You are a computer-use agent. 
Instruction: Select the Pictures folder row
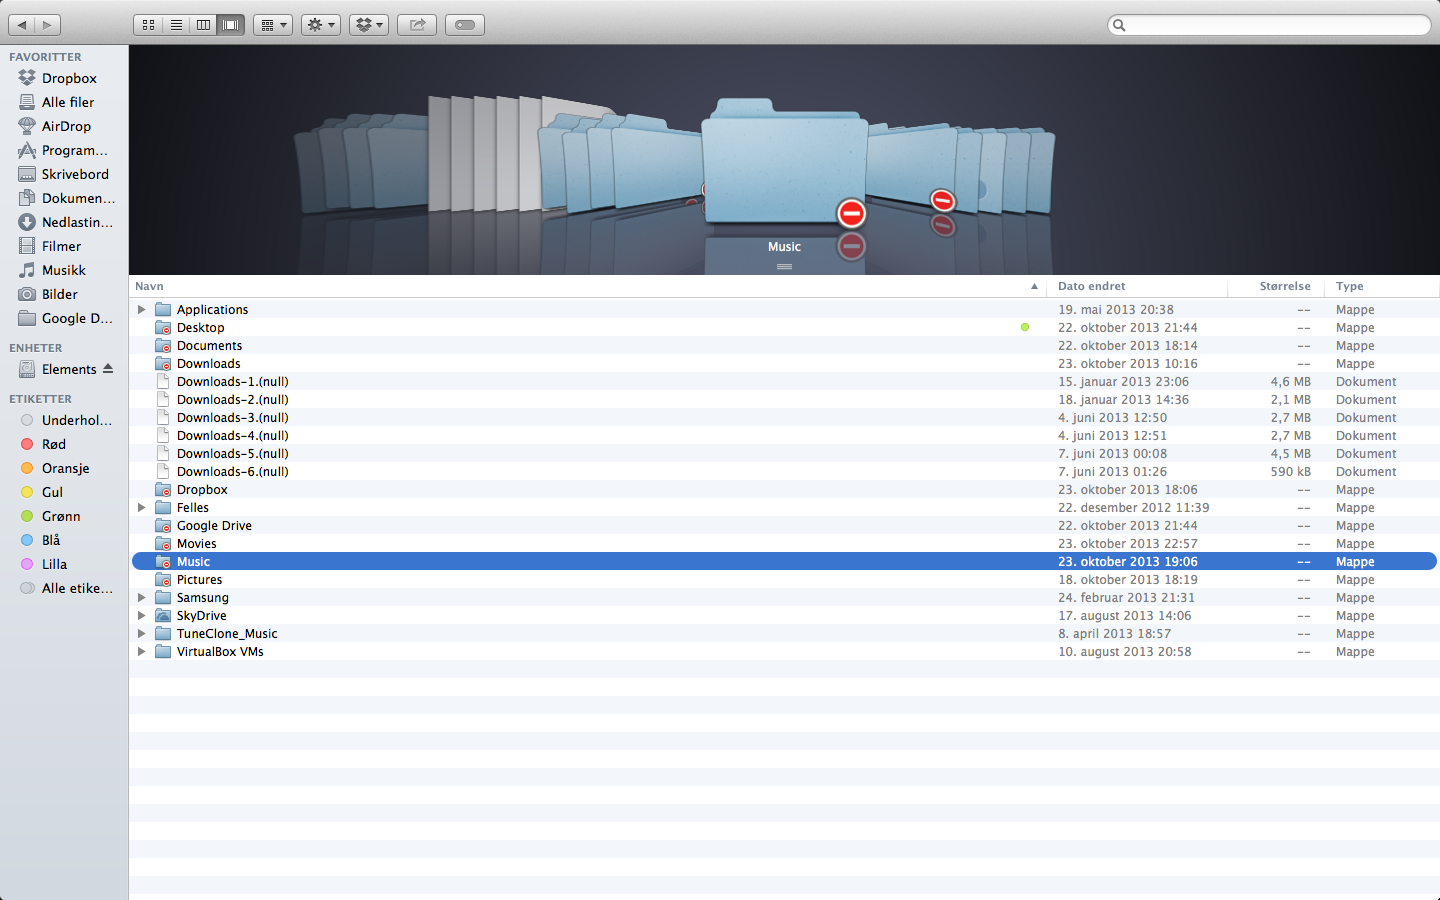pyautogui.click(x=784, y=580)
